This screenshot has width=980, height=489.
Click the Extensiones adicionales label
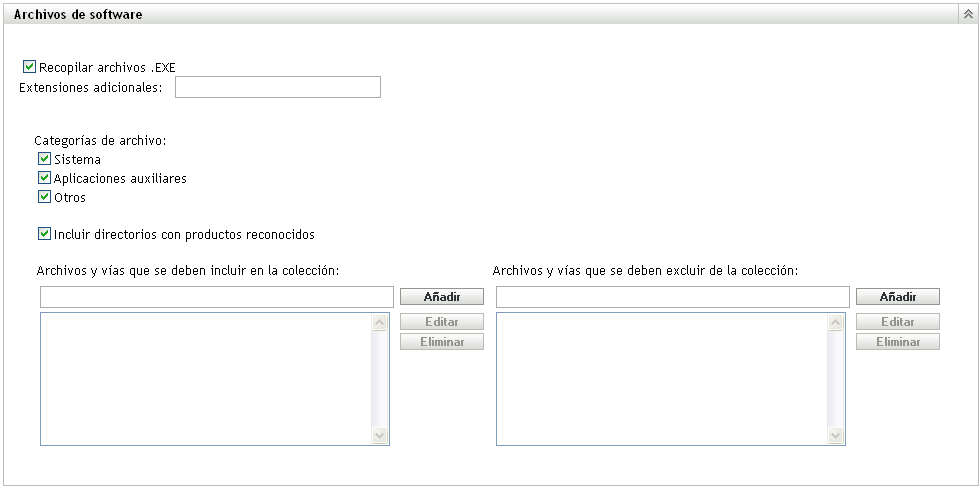91,88
